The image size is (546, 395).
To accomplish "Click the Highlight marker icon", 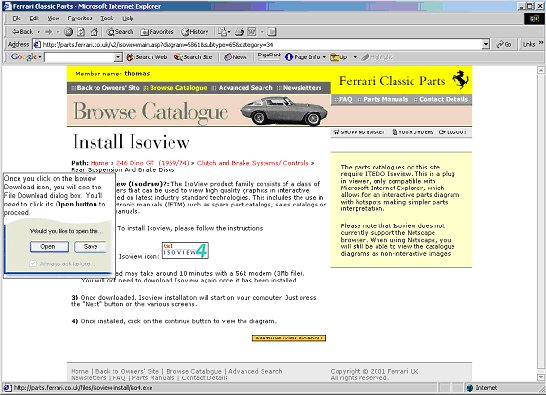I will pos(377,57).
